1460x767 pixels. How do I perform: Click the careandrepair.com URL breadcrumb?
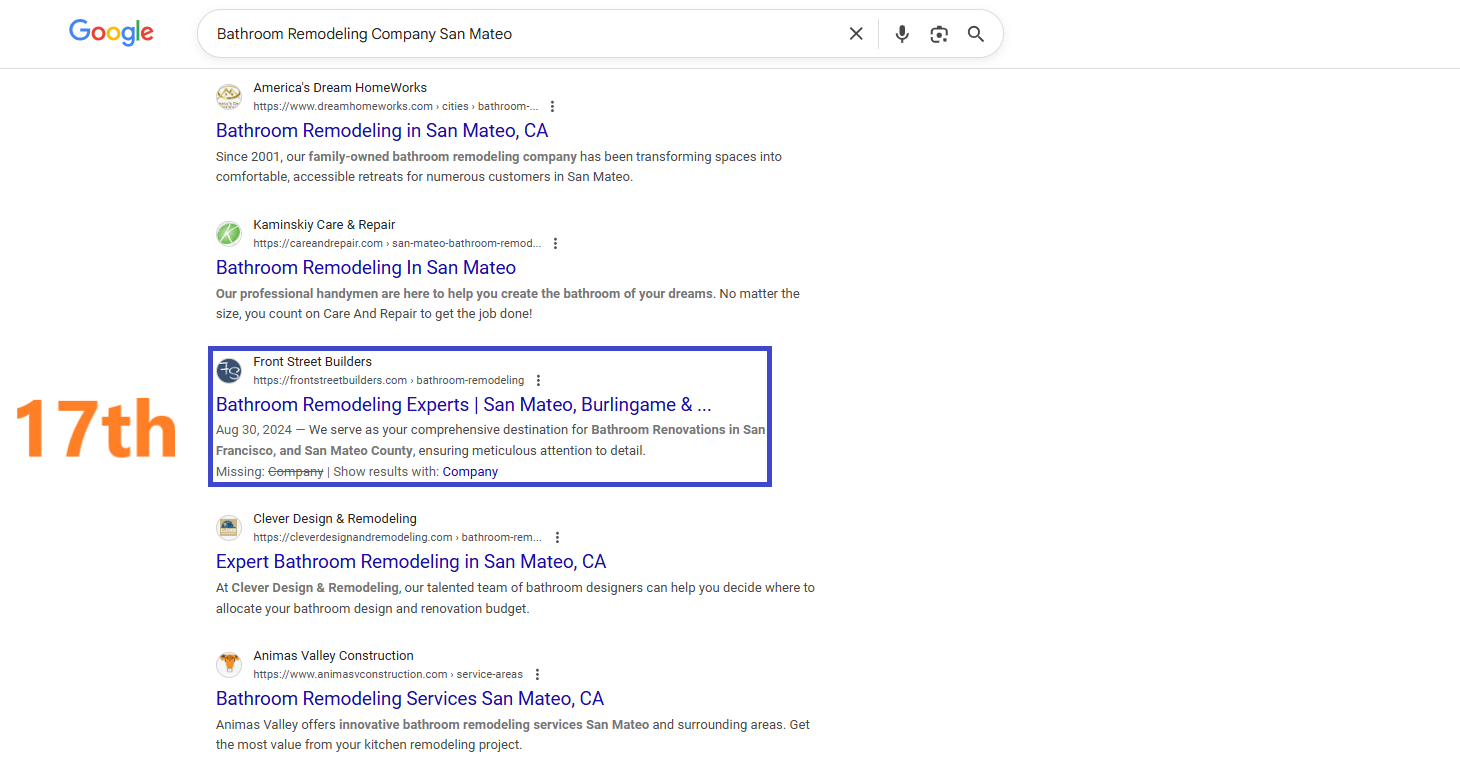[397, 243]
